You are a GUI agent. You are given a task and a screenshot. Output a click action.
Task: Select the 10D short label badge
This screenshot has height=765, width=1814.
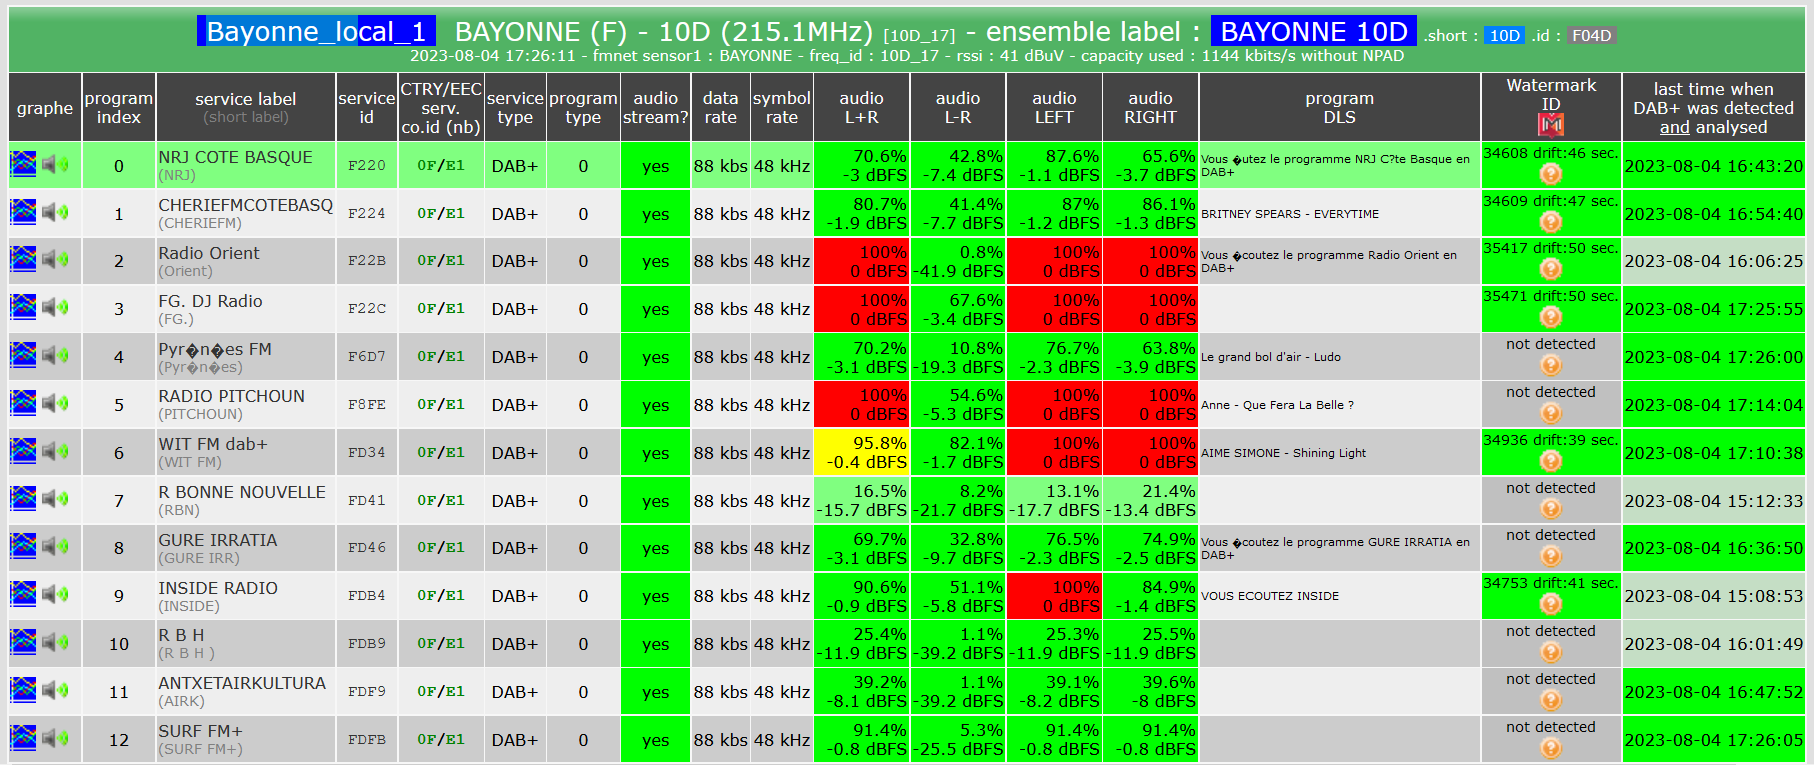coord(1504,36)
